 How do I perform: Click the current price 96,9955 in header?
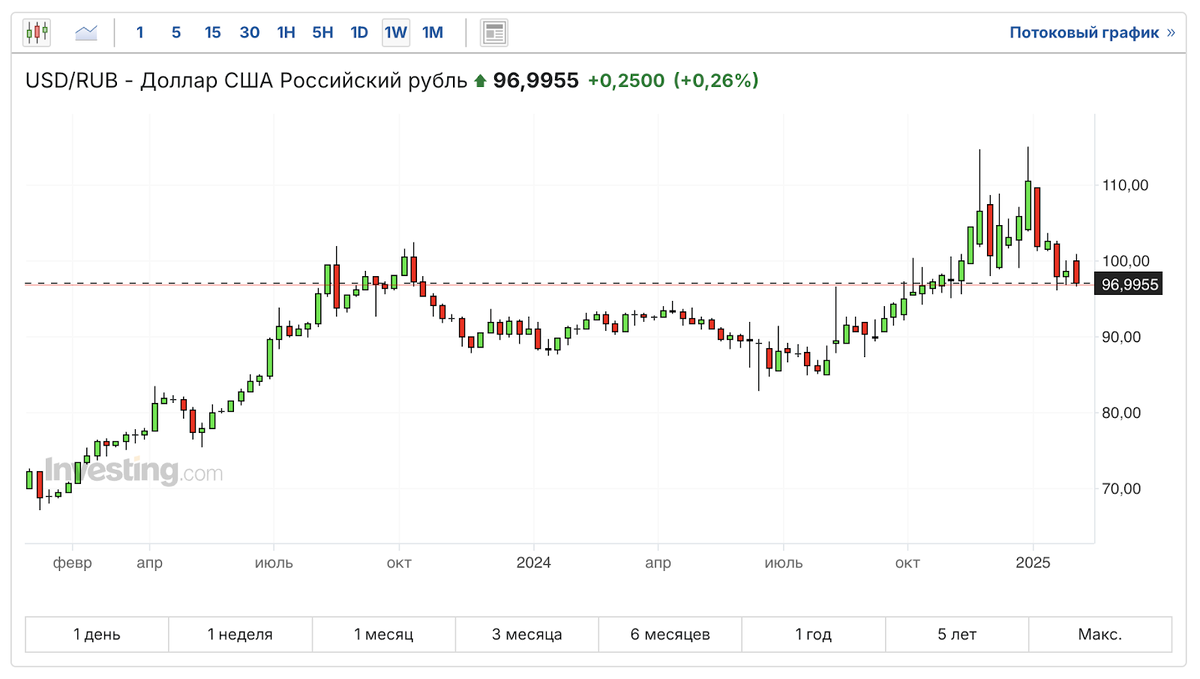536,81
